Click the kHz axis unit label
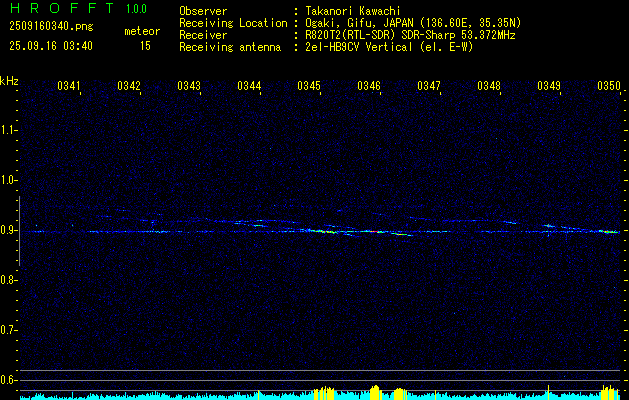This screenshot has width=629, height=400. coord(10,80)
